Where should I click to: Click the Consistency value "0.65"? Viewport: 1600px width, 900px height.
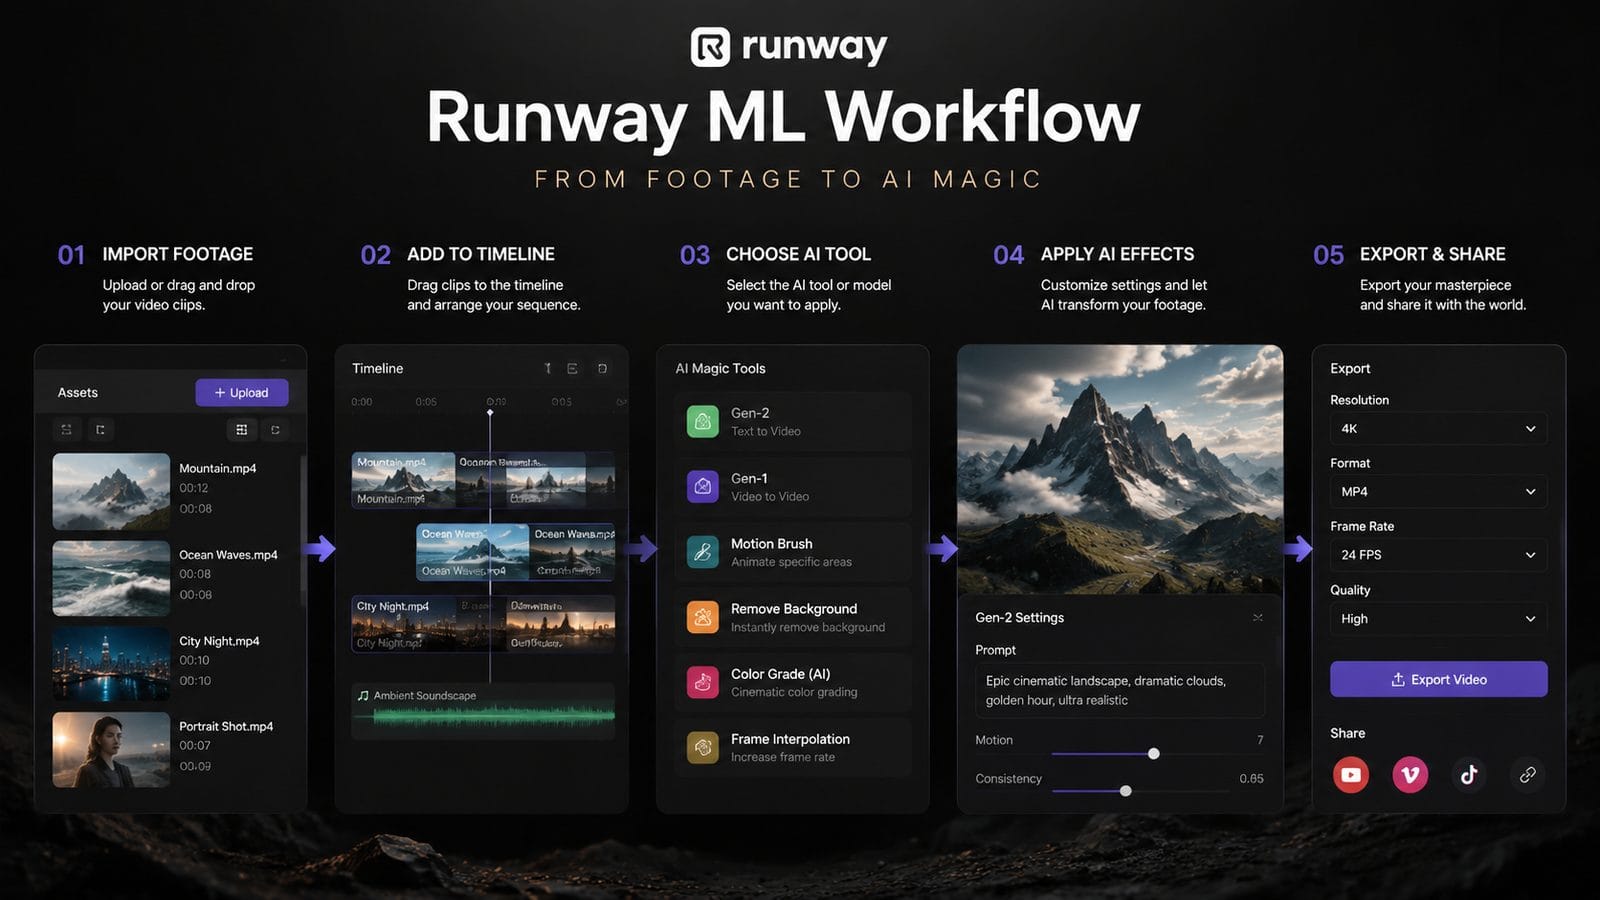click(x=1251, y=778)
